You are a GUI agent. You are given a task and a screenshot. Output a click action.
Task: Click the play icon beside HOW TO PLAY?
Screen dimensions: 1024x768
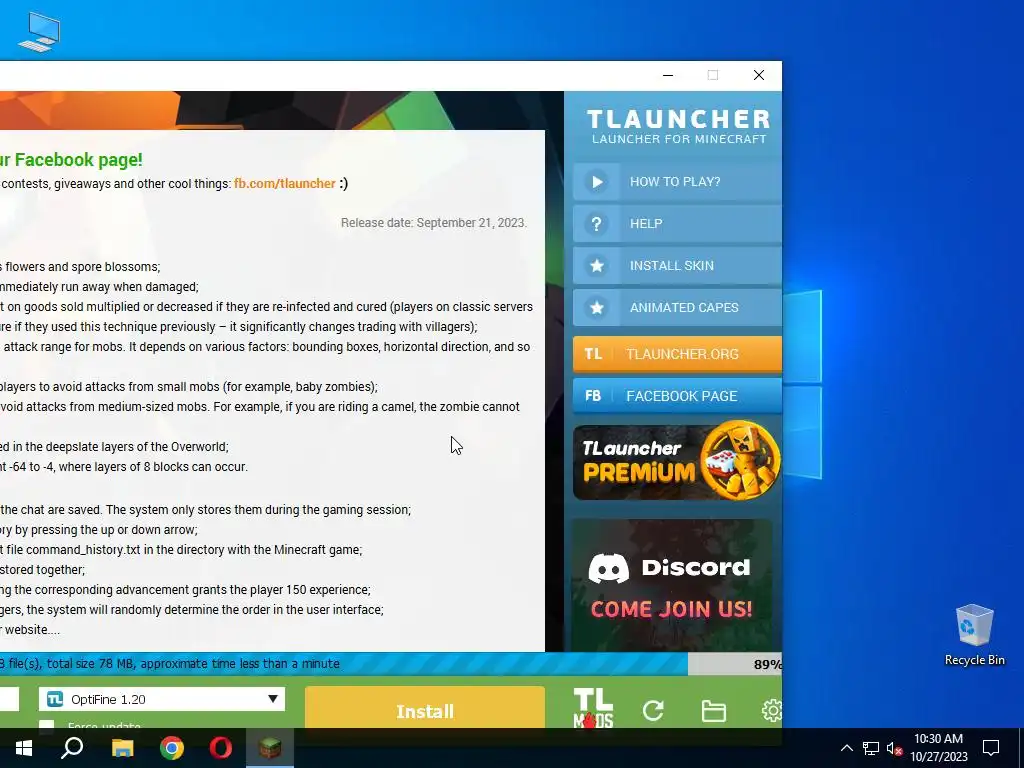(x=597, y=182)
